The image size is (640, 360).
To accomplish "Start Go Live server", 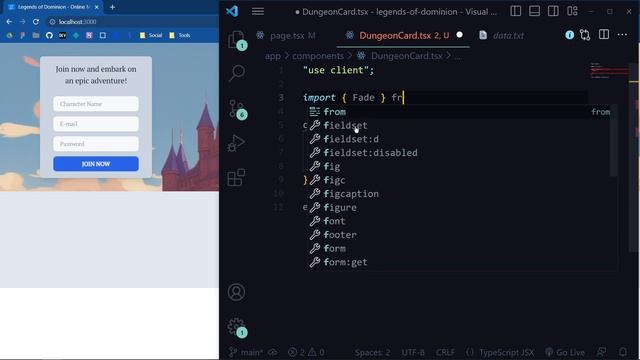I will [565, 352].
